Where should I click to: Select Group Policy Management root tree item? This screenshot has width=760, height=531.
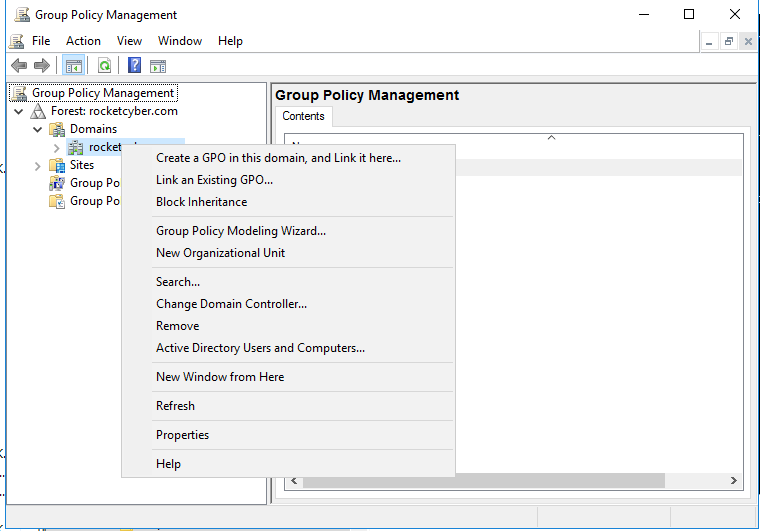pos(103,93)
